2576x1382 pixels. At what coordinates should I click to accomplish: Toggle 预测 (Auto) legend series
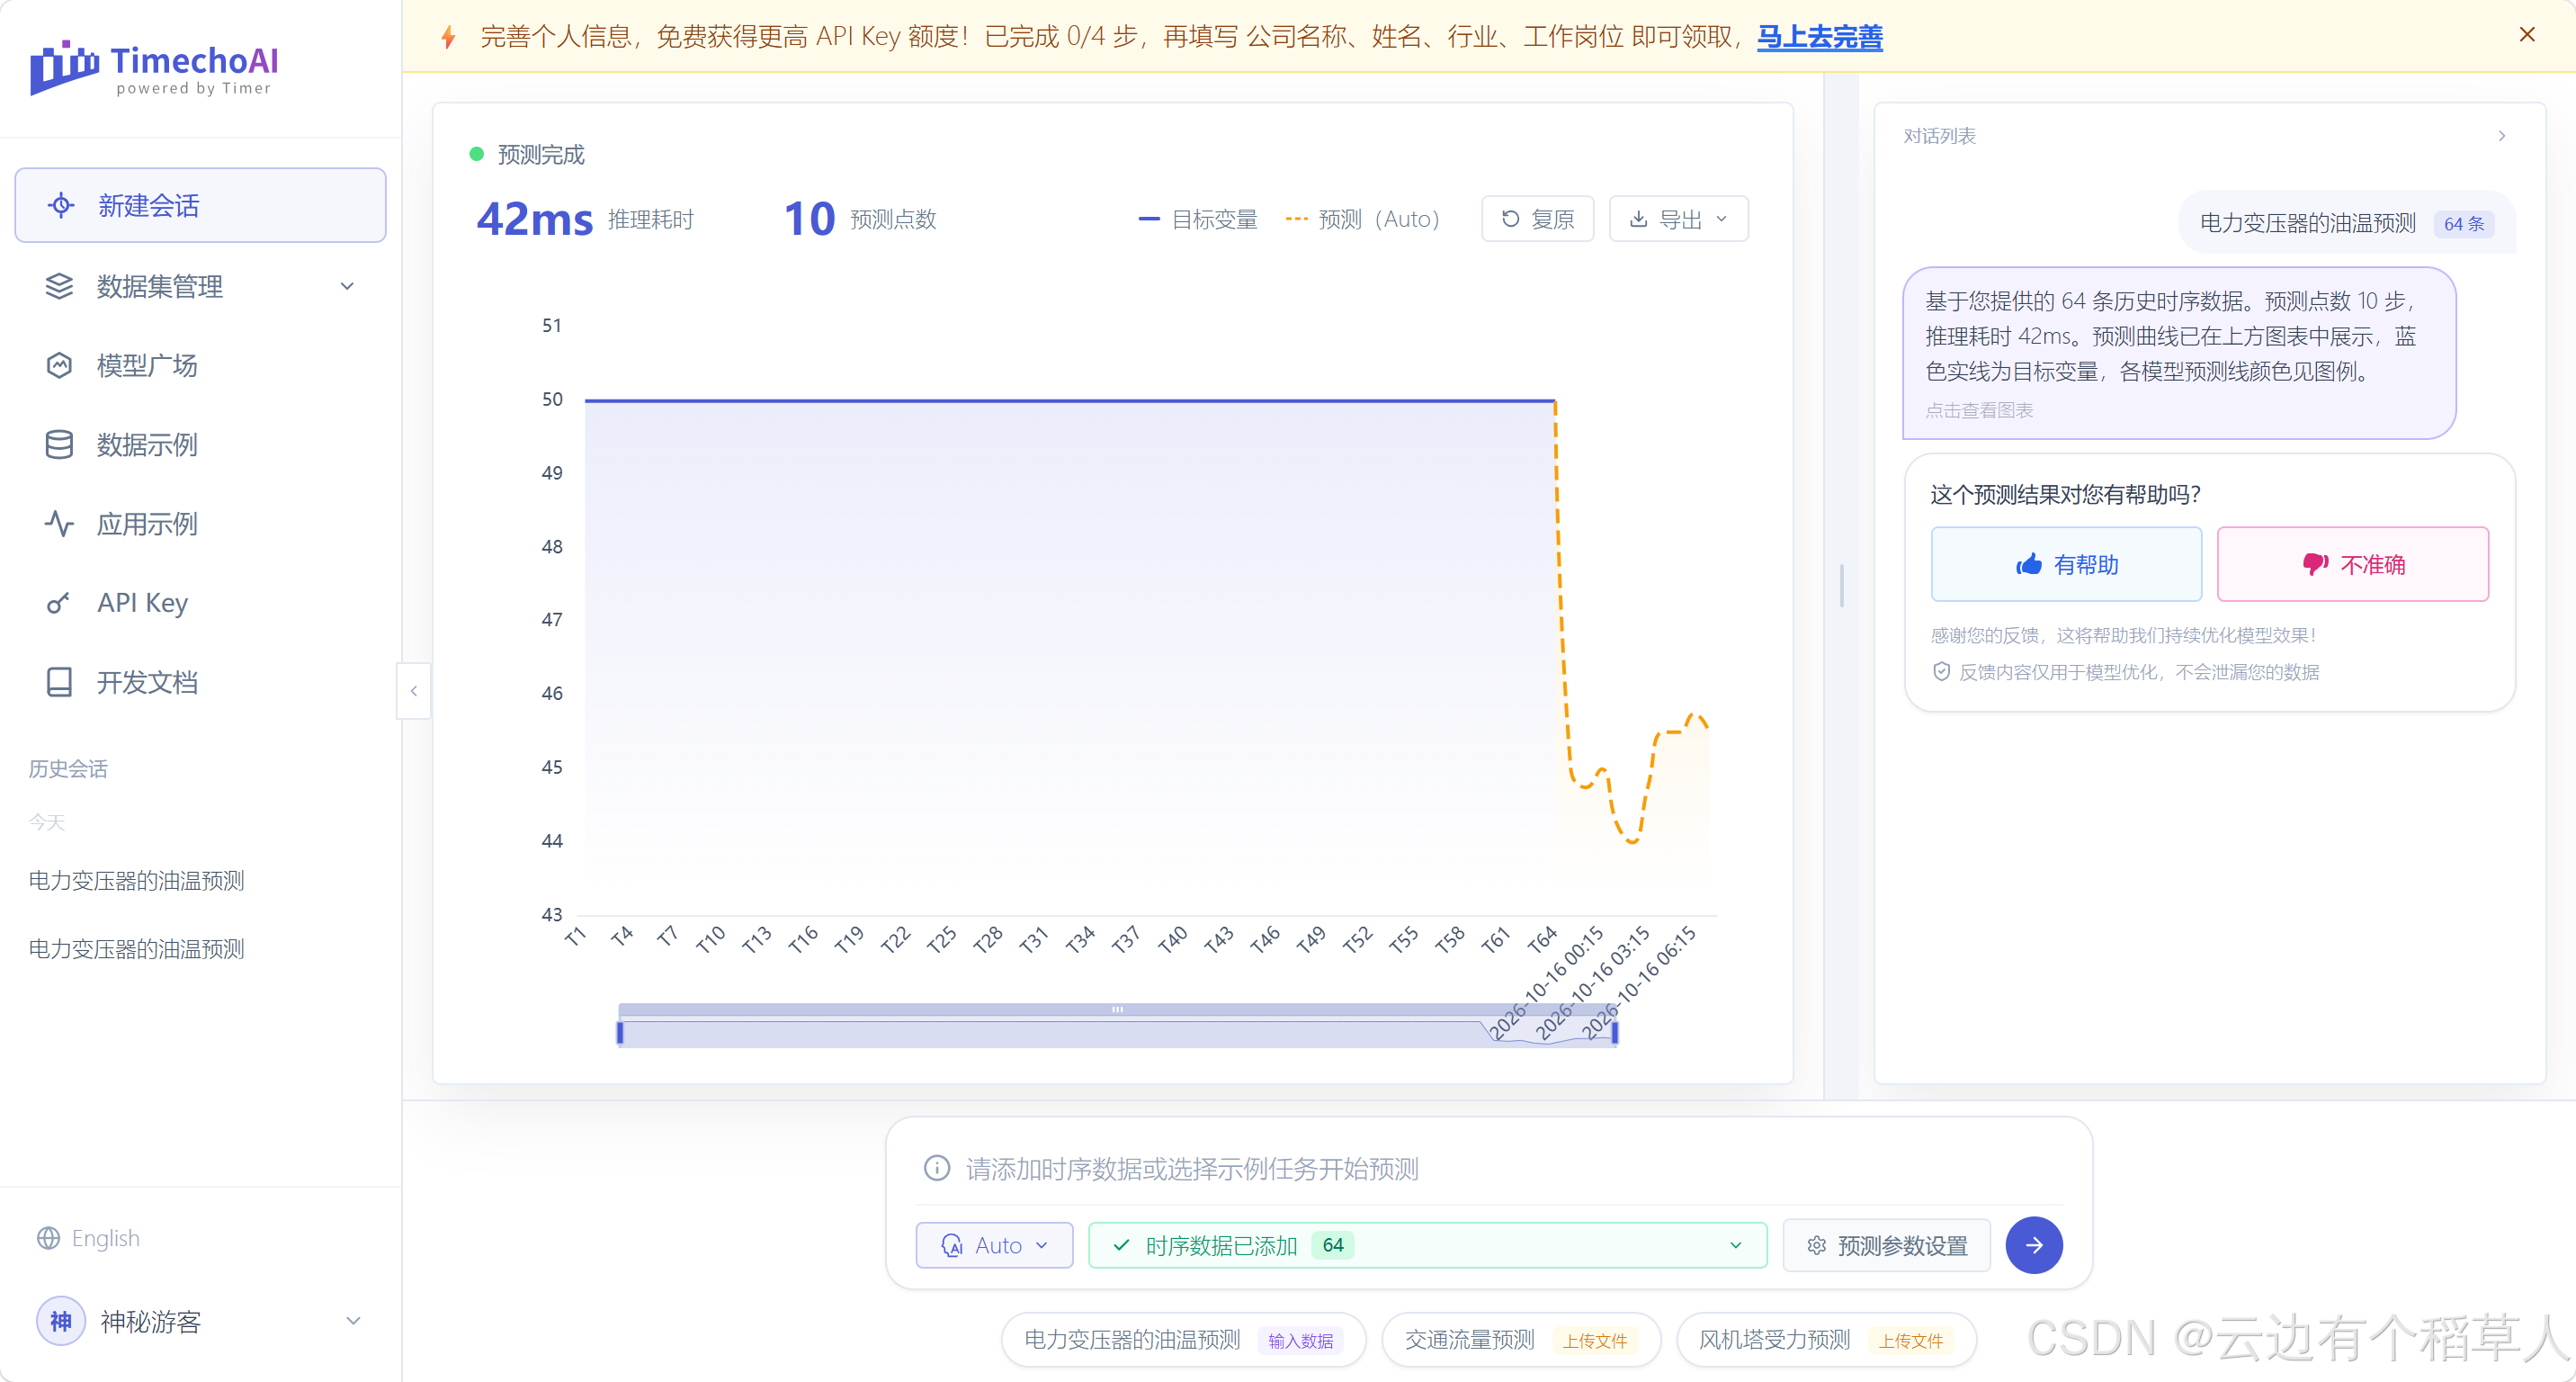pos(1362,219)
